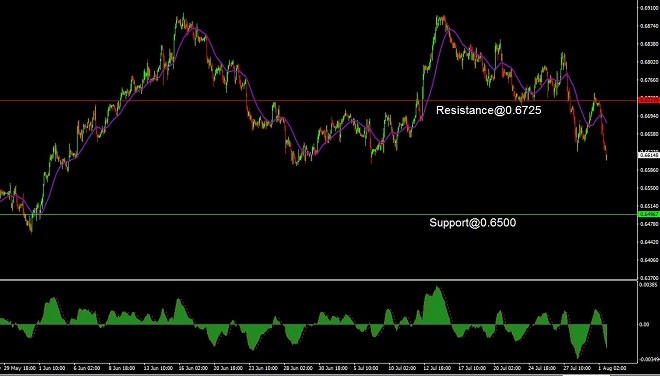Click the 13 Jun 10:00 date label
The image size is (660, 376).
[158, 368]
